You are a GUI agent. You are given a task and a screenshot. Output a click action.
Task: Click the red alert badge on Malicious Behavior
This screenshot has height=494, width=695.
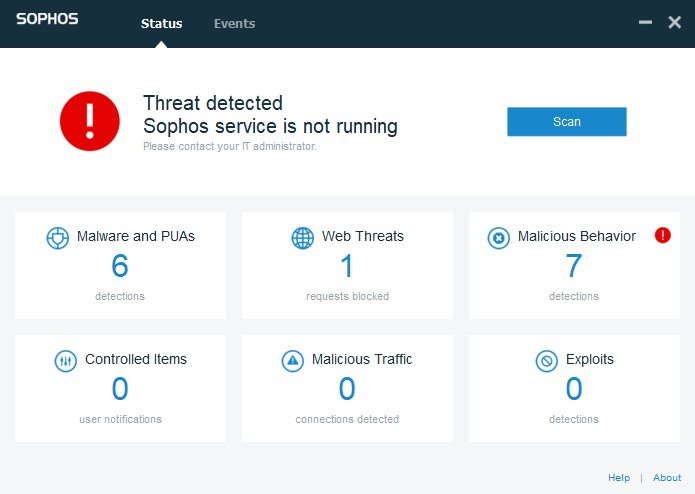[x=663, y=235]
